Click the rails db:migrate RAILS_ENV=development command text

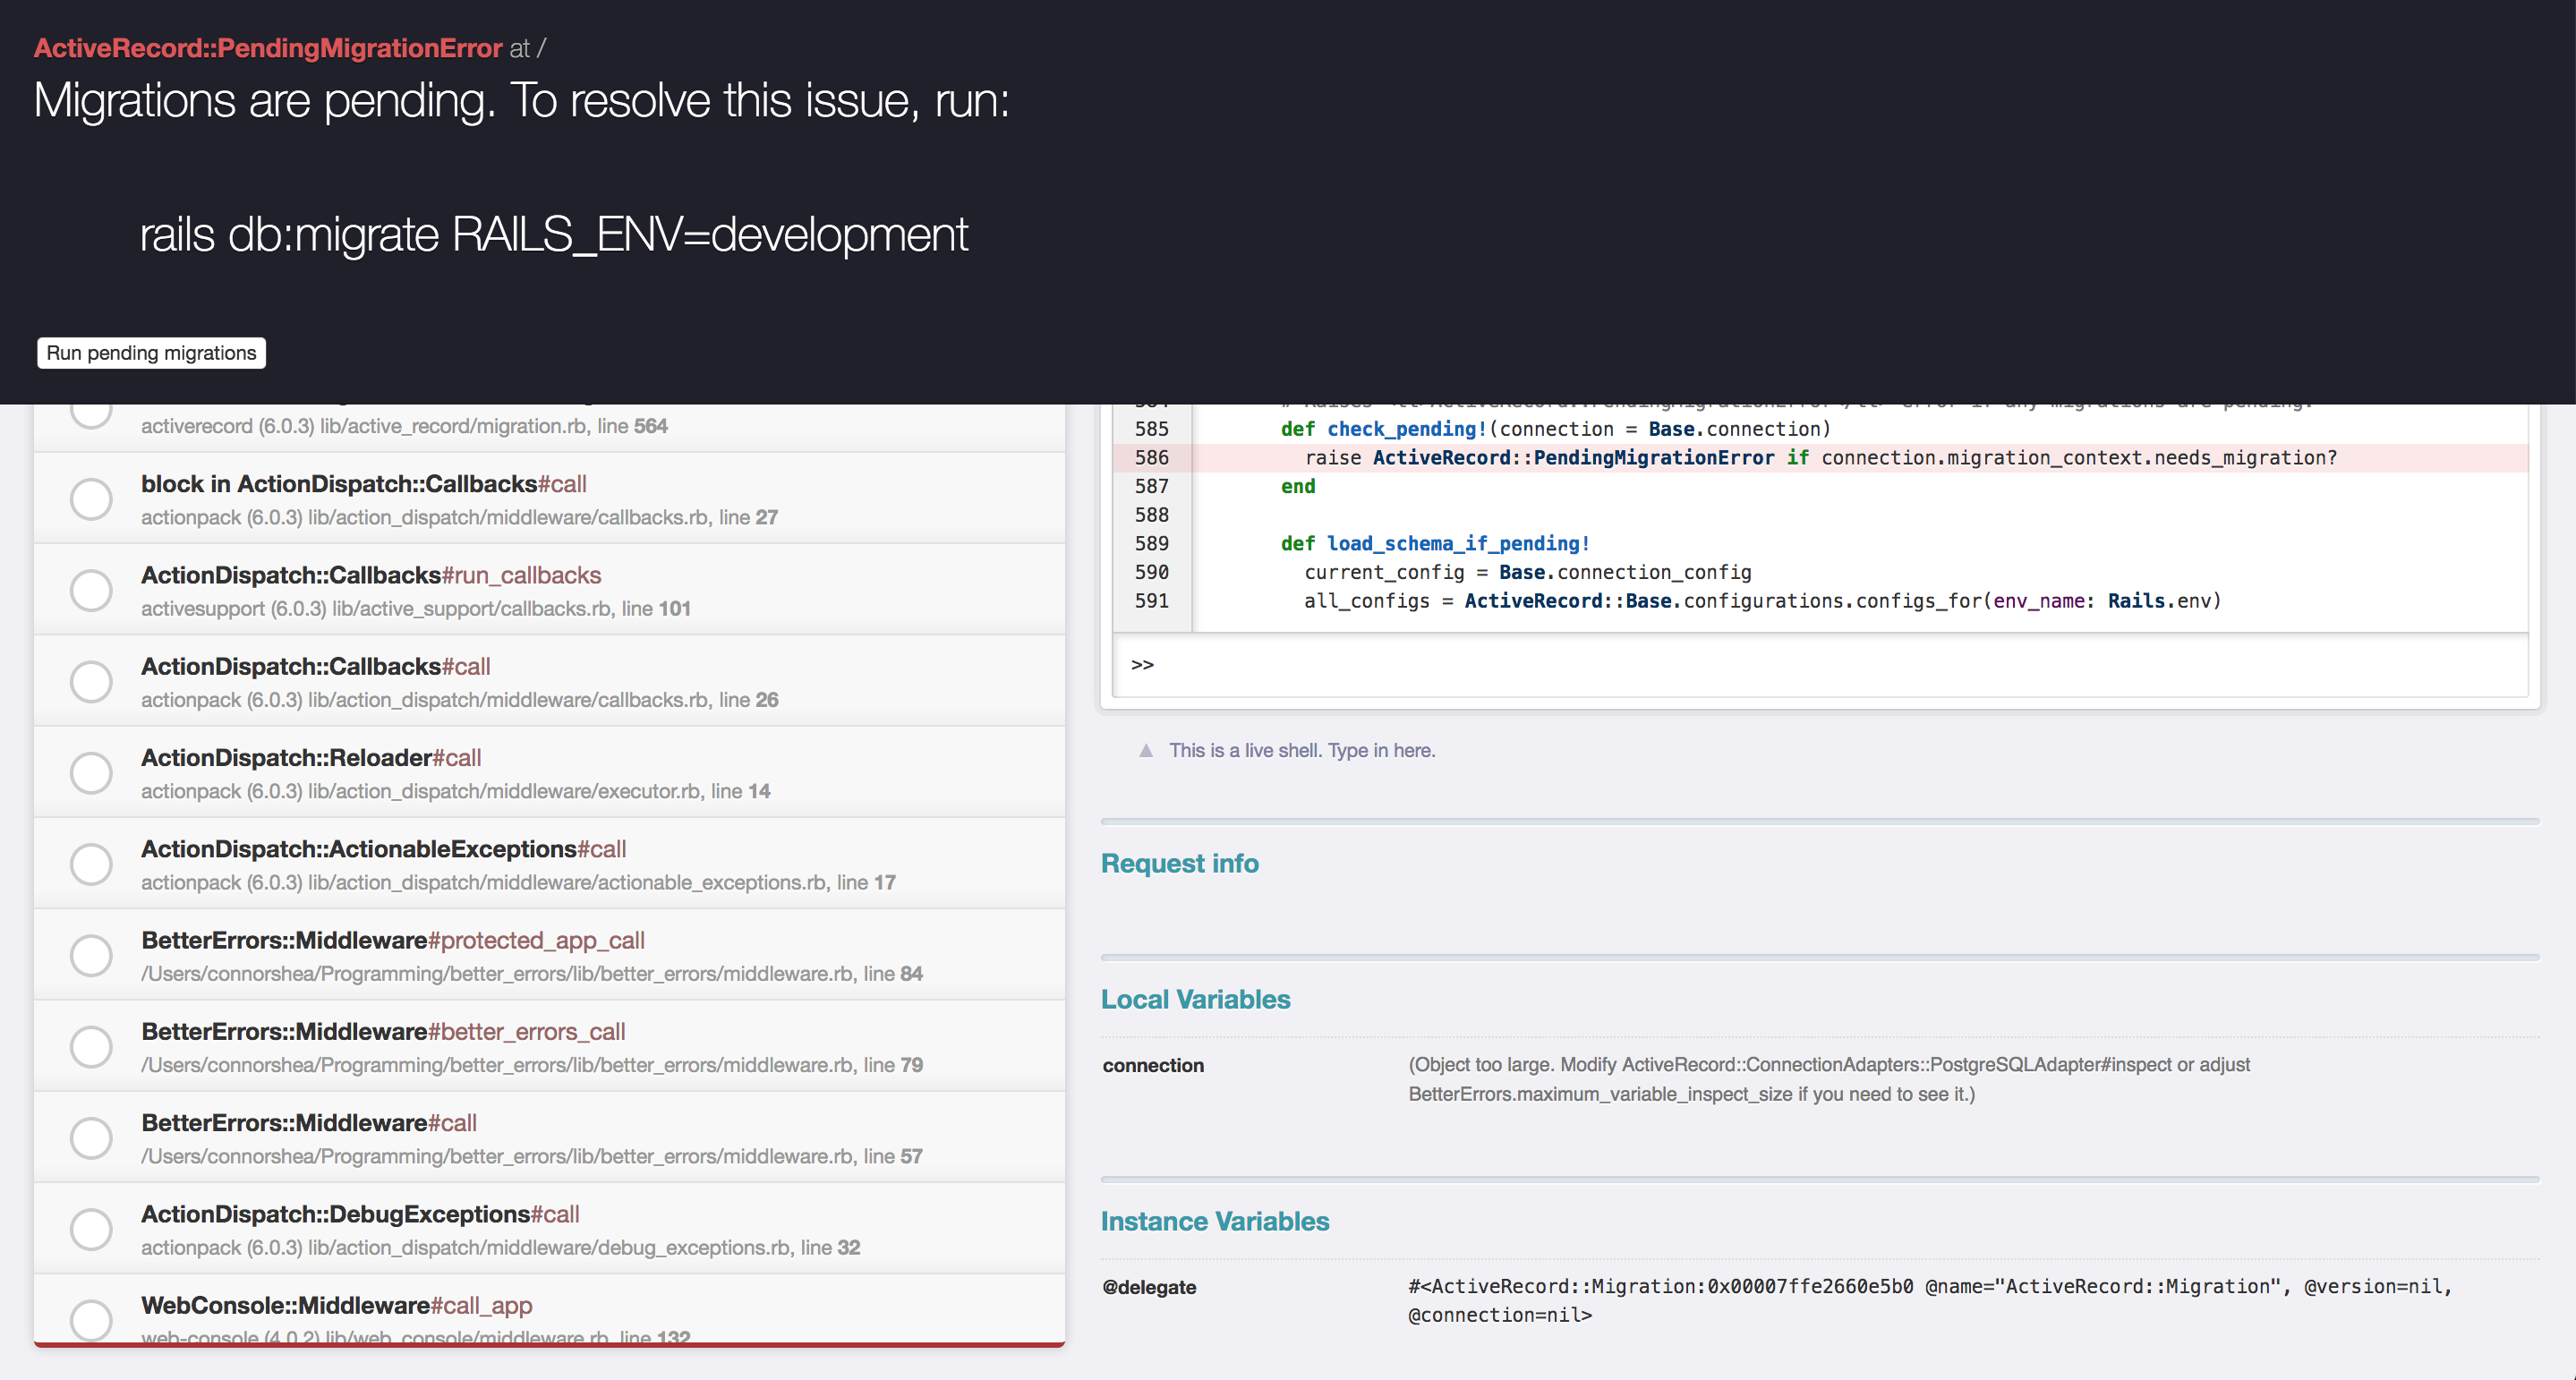coord(553,235)
